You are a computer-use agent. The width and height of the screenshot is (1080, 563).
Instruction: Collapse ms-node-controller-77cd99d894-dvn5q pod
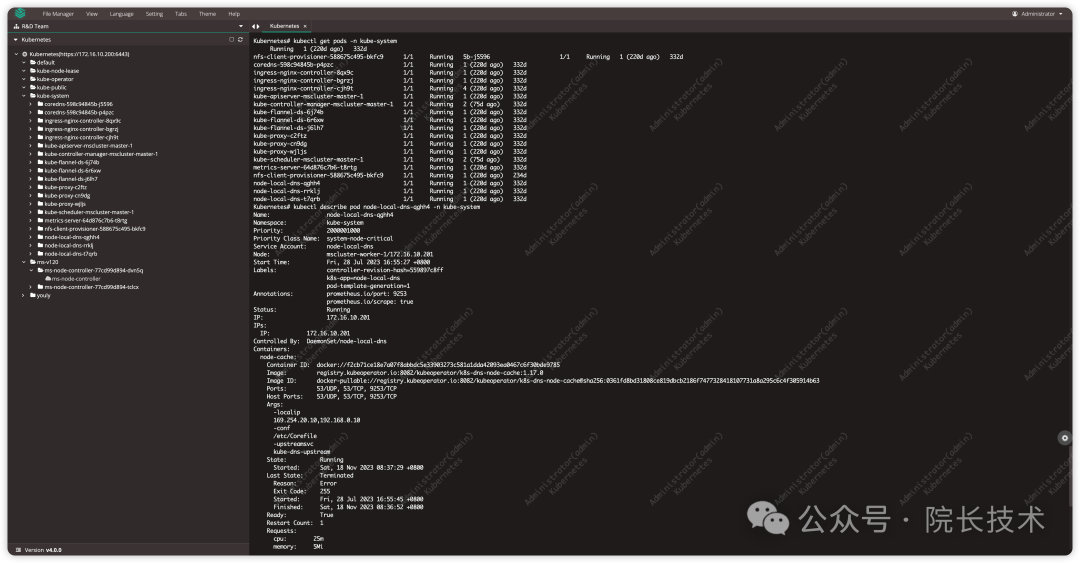click(x=31, y=270)
